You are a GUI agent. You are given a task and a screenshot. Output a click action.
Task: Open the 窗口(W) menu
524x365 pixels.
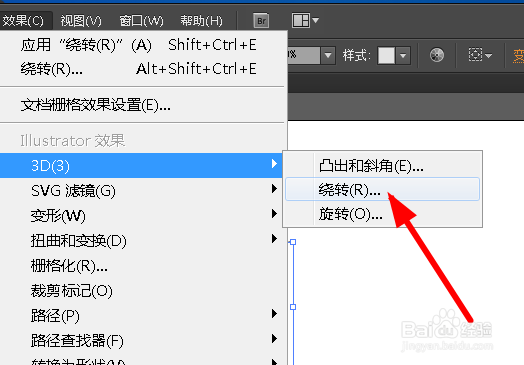point(142,21)
